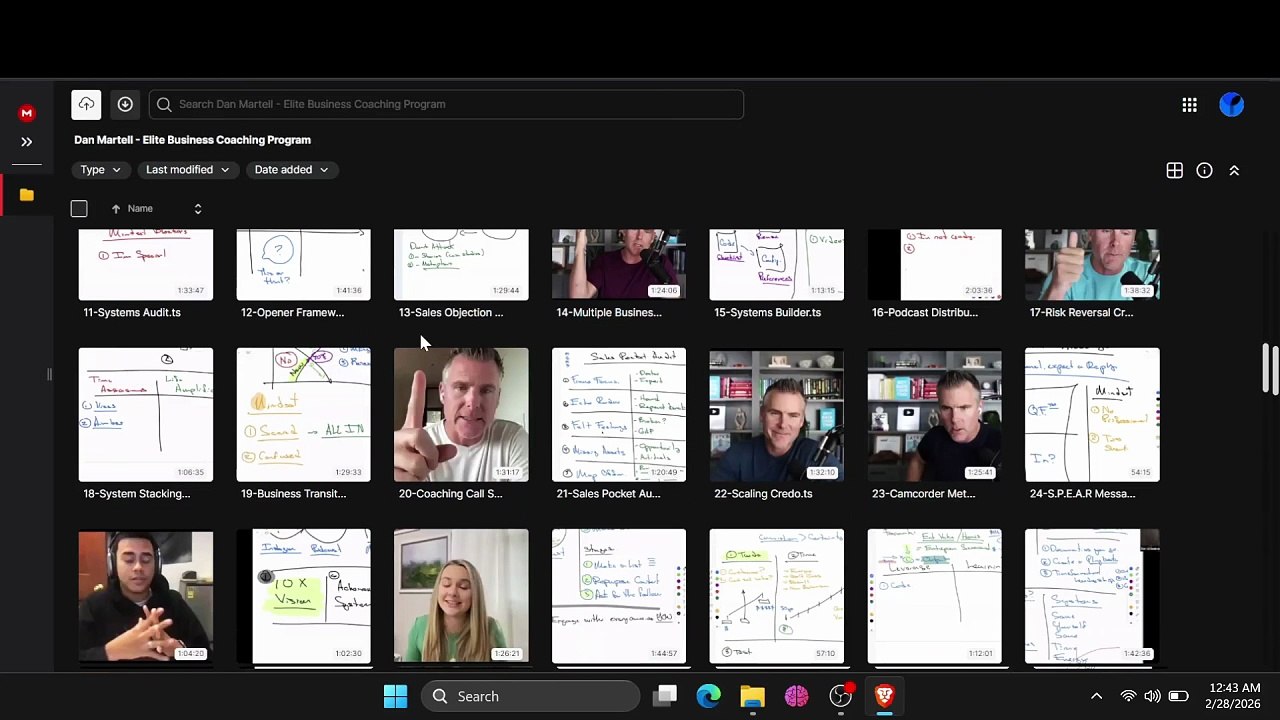Open the video thumbnail with duration 1:26:21
Viewport: 1280px width, 720px height.
[461, 597]
